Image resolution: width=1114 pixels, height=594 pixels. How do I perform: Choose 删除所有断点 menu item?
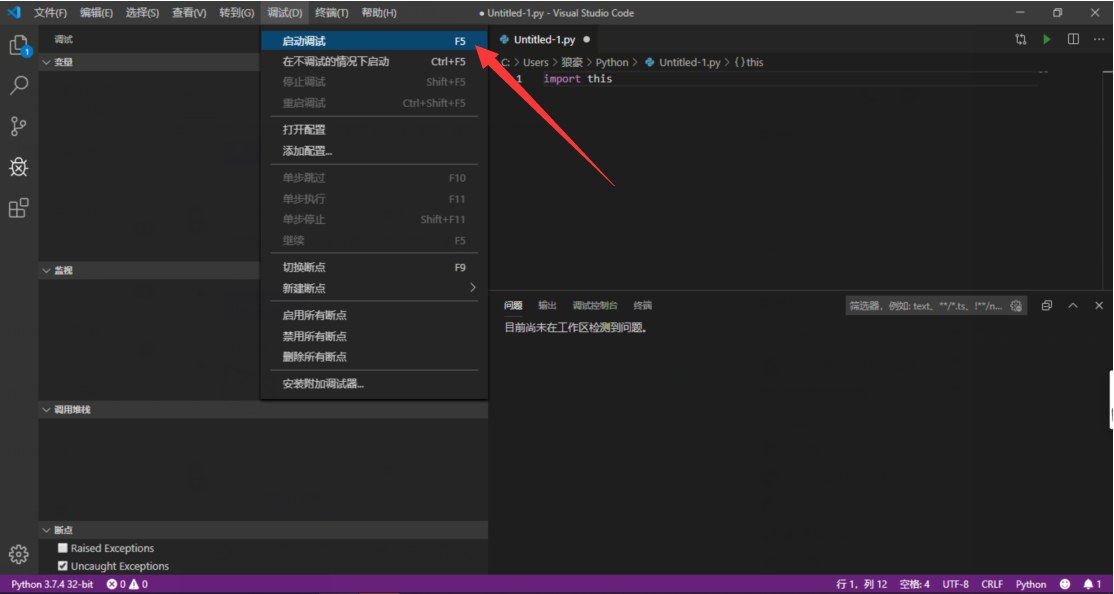374,357
